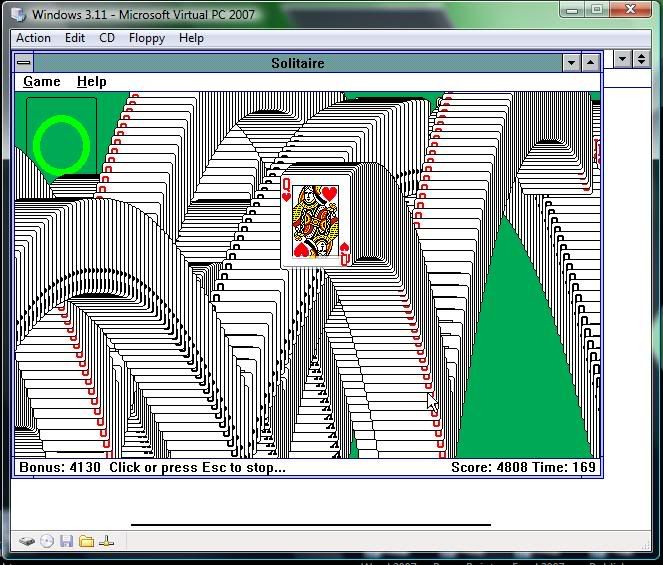Open Solitaire's Game menu
Screen dimensions: 663x565
click(41, 82)
